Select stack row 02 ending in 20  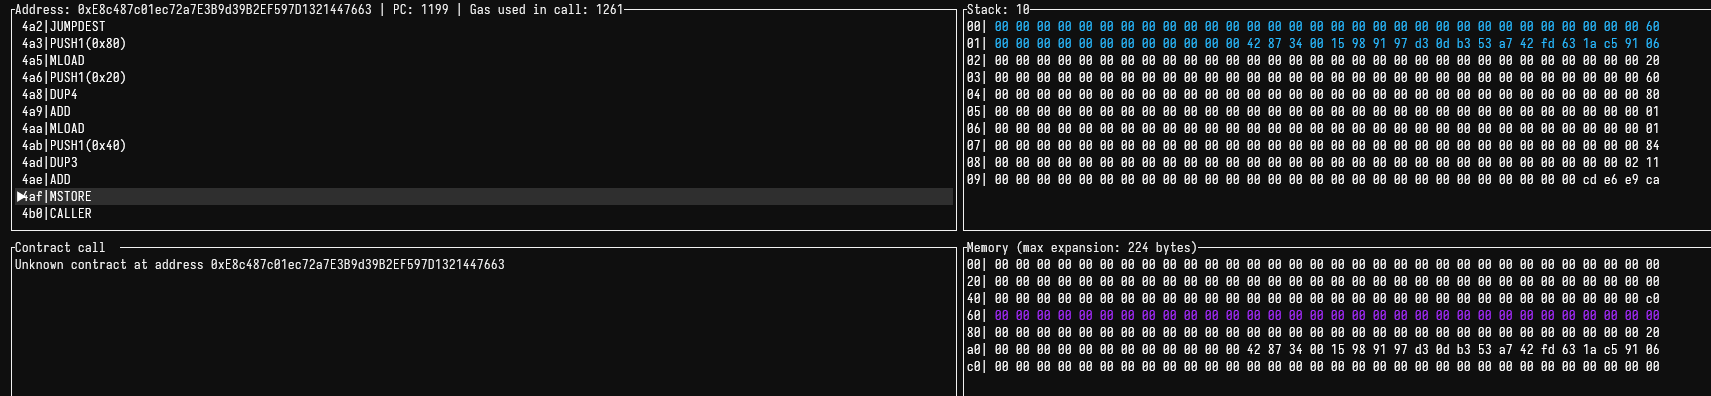[1313, 61]
